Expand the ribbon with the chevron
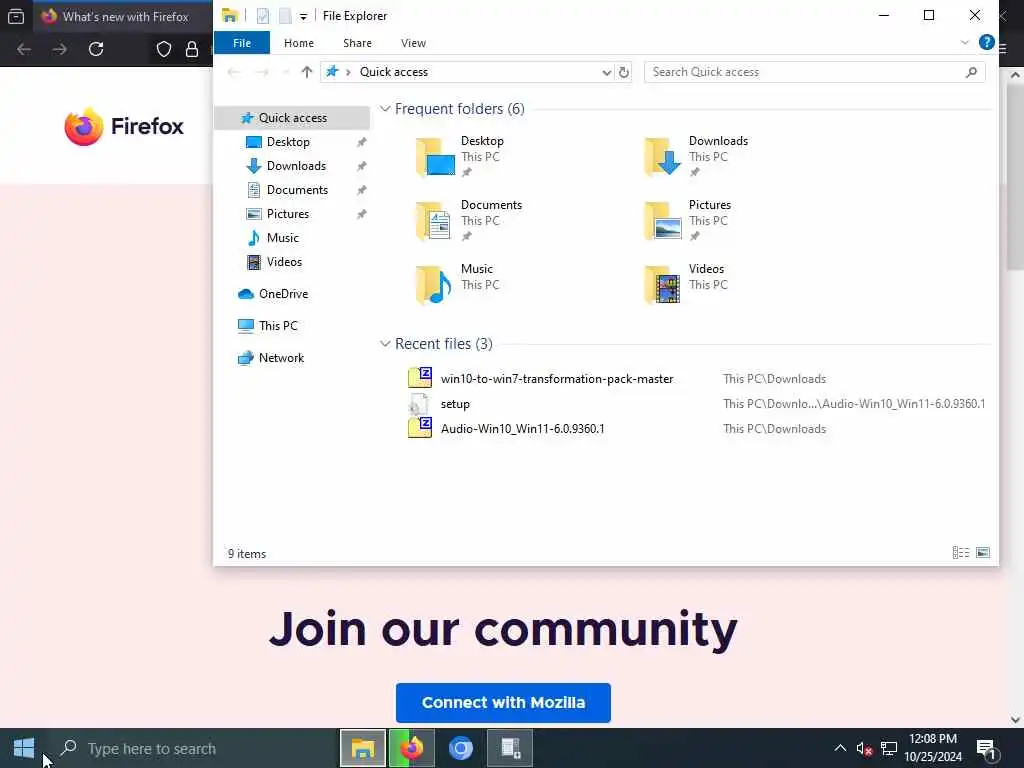The image size is (1024, 768). point(965,42)
